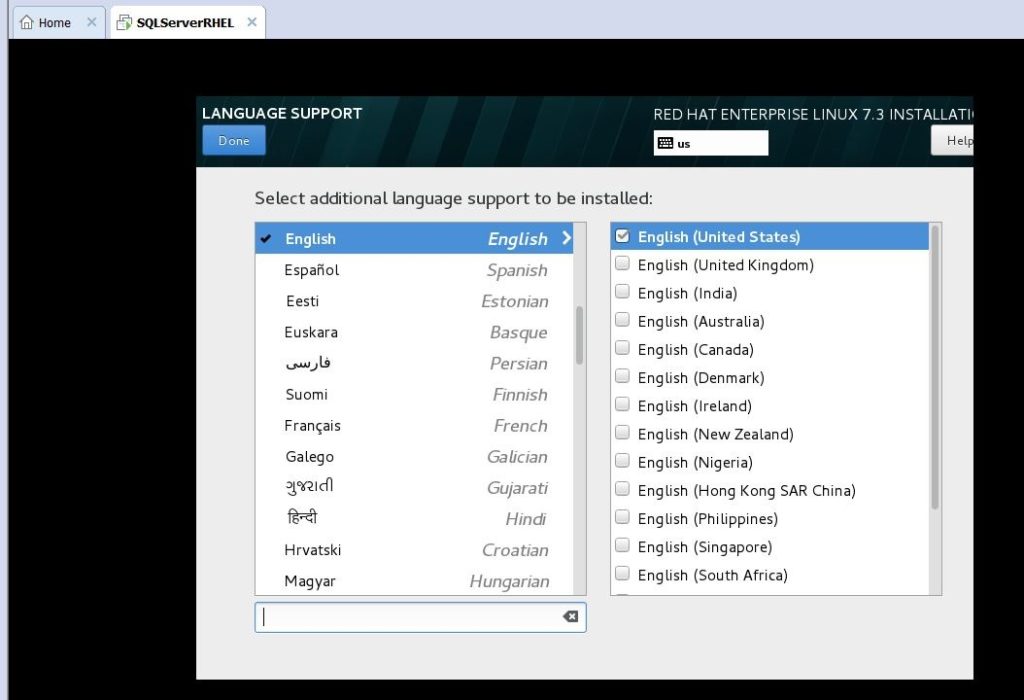The height and width of the screenshot is (700, 1024).
Task: Expand the English language chevron arrow
Action: (x=566, y=238)
